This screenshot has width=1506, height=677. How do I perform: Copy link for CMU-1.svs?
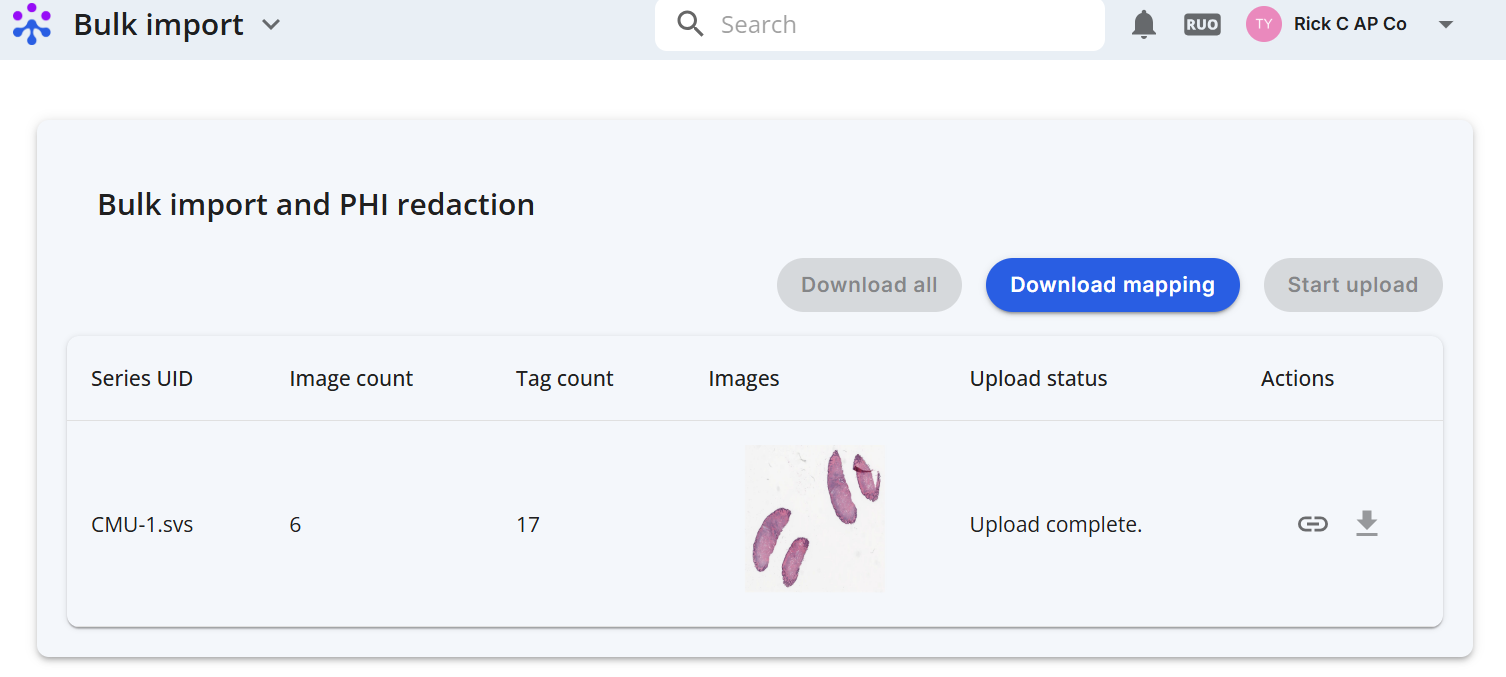pyautogui.click(x=1313, y=524)
